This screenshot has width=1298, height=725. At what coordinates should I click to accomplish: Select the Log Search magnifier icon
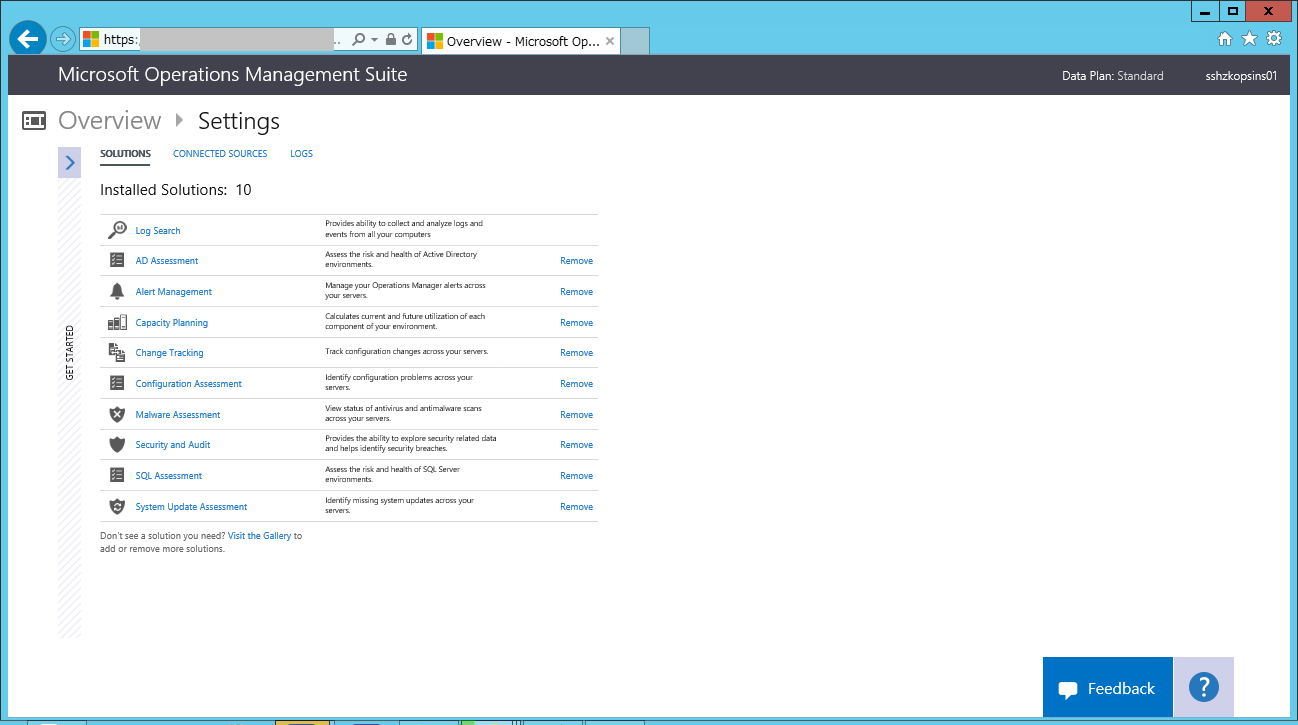[x=118, y=229]
